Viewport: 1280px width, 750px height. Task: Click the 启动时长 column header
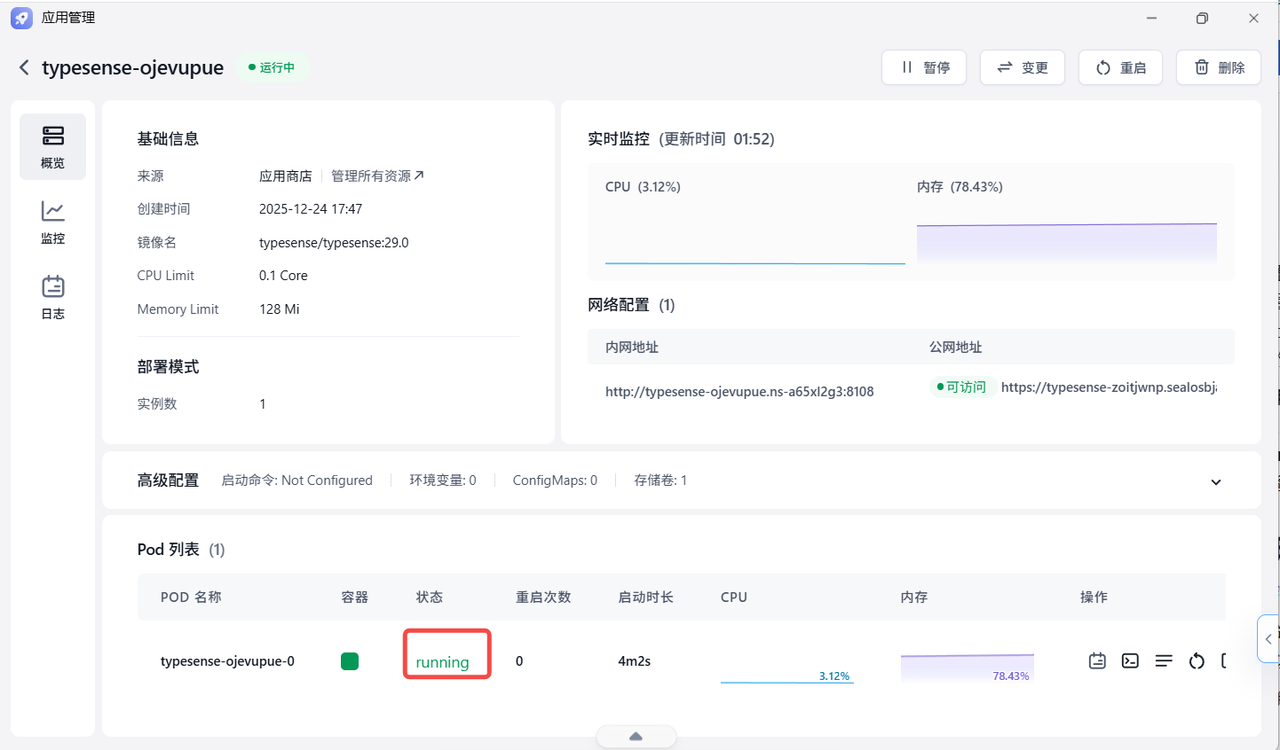click(x=646, y=597)
